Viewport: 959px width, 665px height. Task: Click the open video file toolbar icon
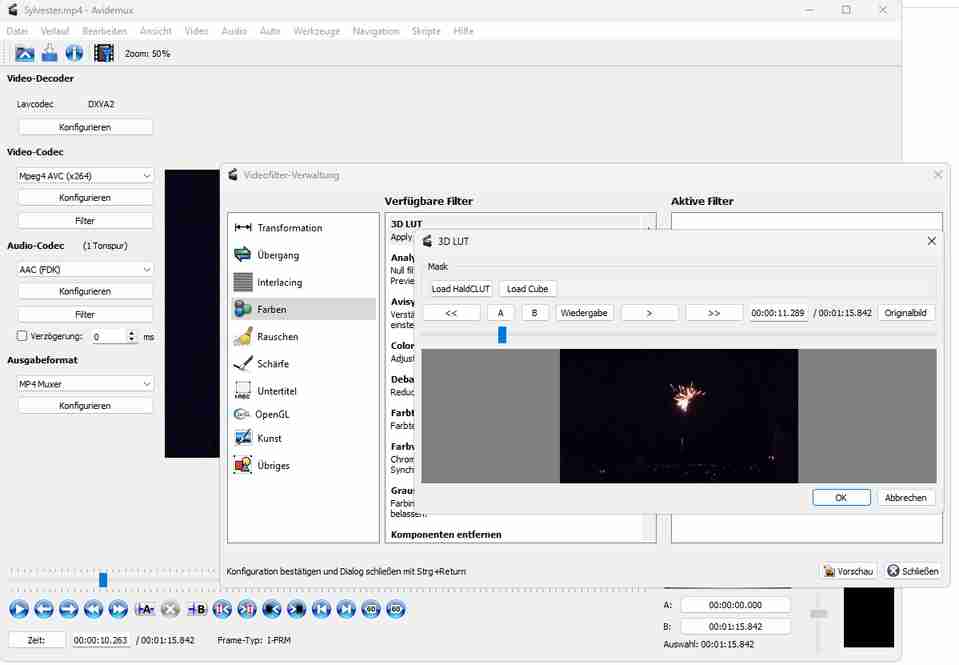coord(25,53)
